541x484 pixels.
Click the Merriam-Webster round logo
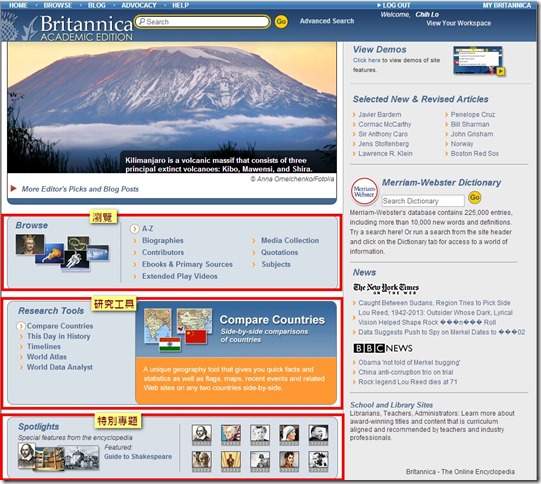coord(364,191)
